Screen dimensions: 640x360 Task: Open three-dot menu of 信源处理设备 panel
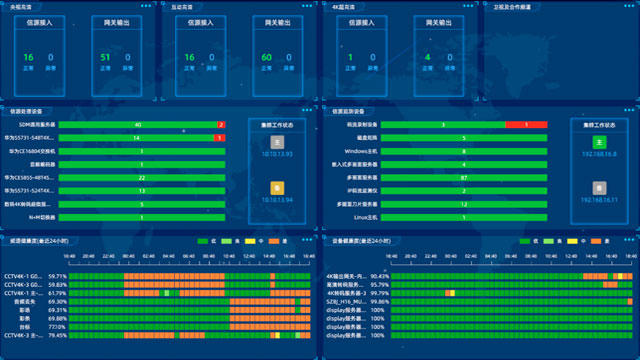307,110
